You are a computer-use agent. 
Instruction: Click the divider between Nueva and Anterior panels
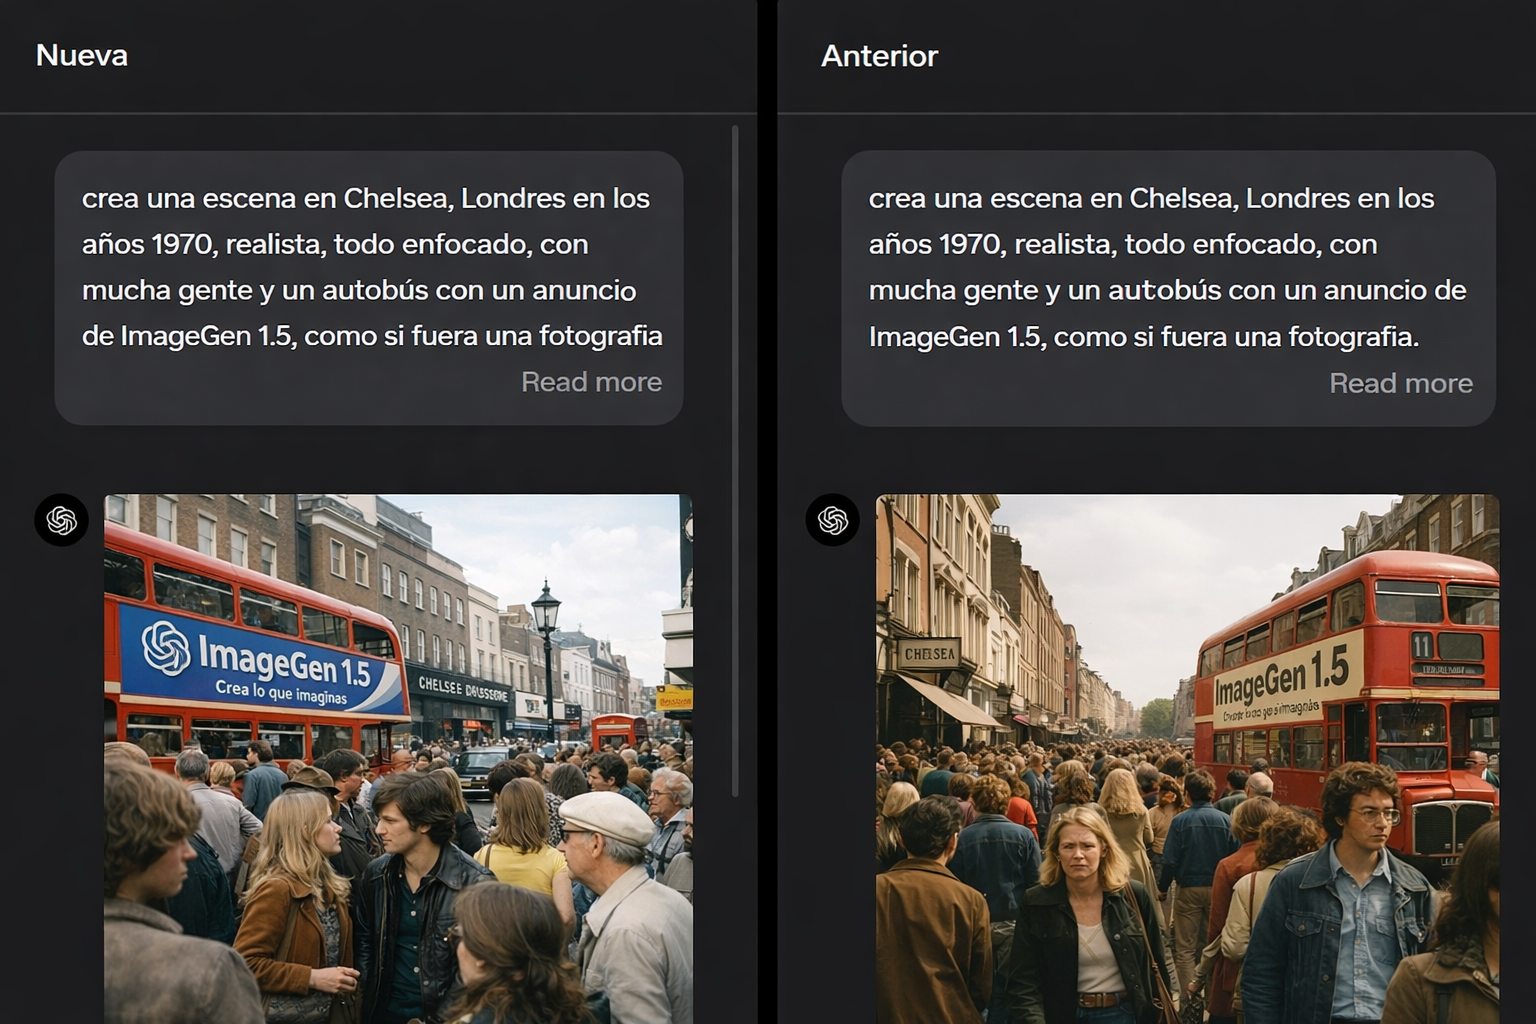pyautogui.click(x=767, y=512)
